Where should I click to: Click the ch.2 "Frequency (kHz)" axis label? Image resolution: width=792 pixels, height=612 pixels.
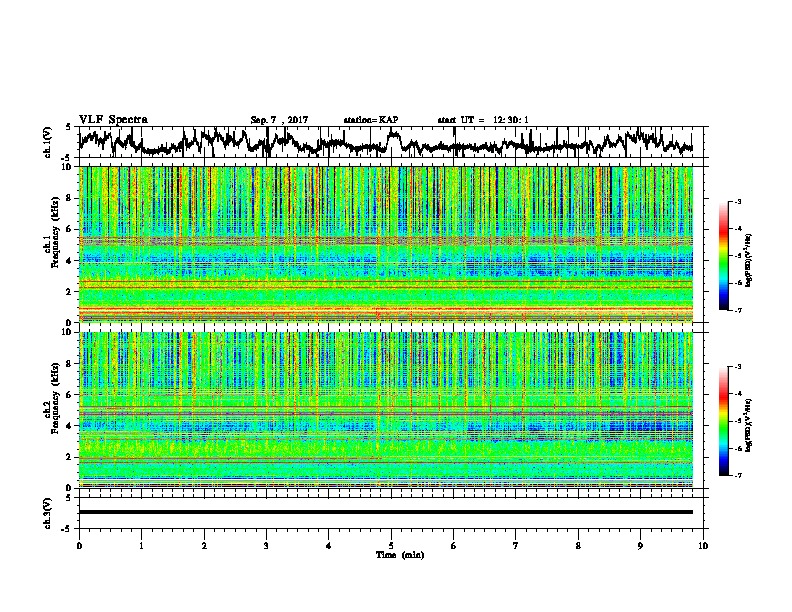pyautogui.click(x=56, y=398)
